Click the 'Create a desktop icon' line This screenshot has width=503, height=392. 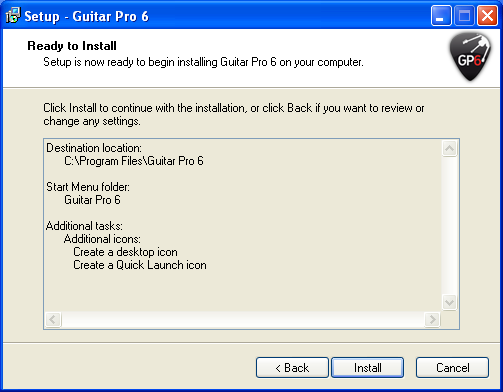click(125, 252)
